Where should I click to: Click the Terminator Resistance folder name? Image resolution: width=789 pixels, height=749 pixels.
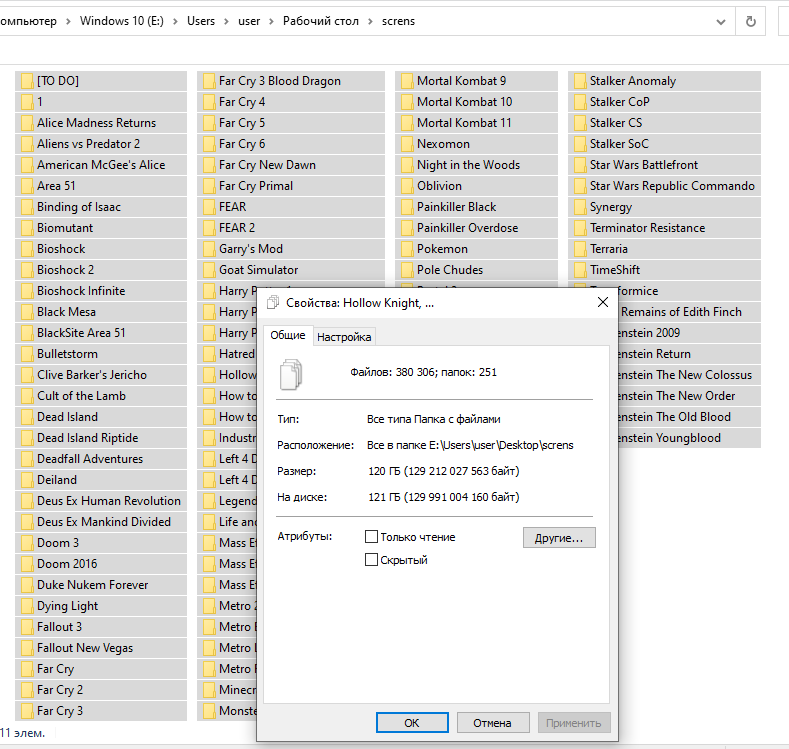[x=648, y=228]
